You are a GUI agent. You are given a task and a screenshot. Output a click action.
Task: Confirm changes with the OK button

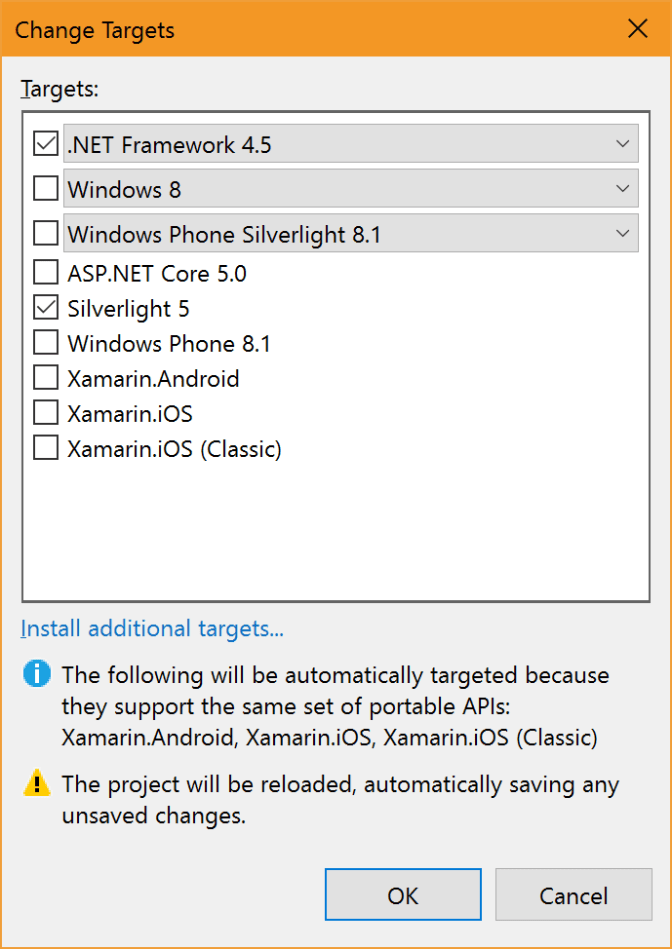tap(403, 894)
